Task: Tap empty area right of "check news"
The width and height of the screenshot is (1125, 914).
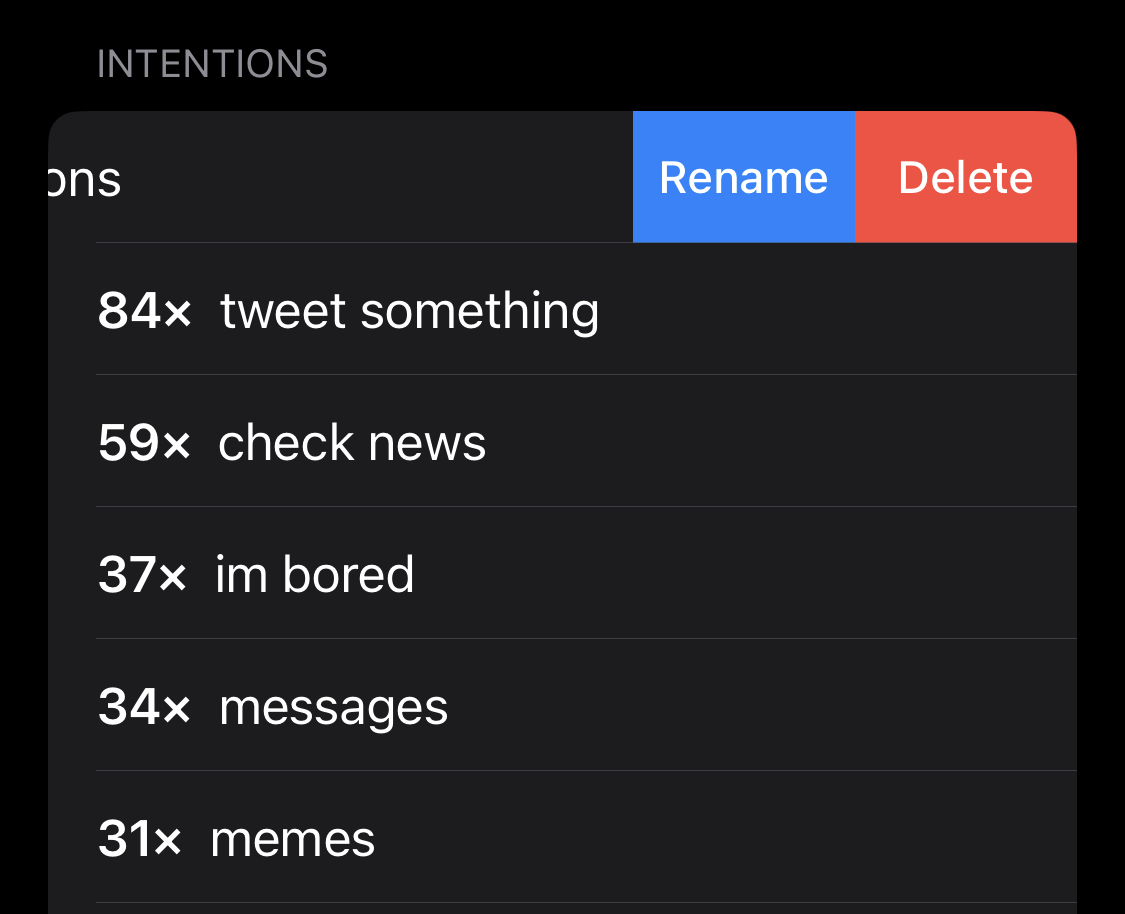Action: 780,443
